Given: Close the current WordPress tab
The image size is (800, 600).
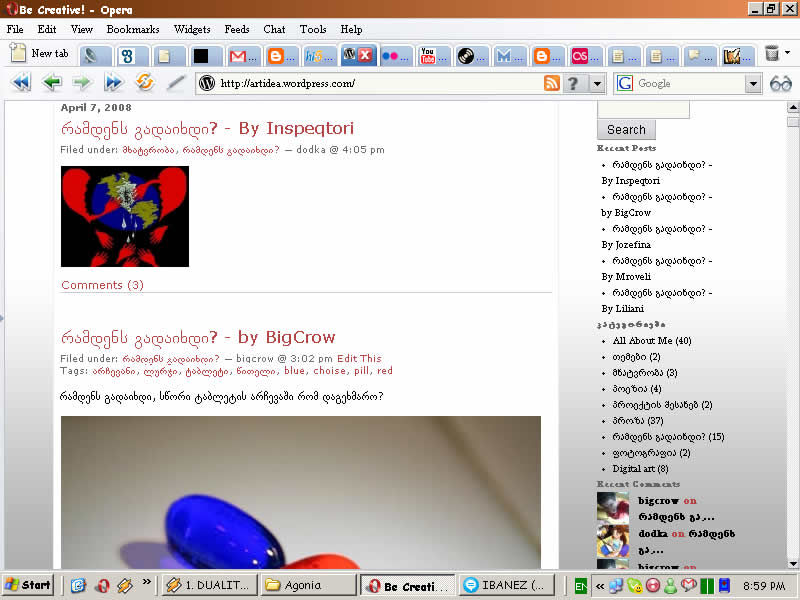Looking at the screenshot, I should tap(365, 55).
